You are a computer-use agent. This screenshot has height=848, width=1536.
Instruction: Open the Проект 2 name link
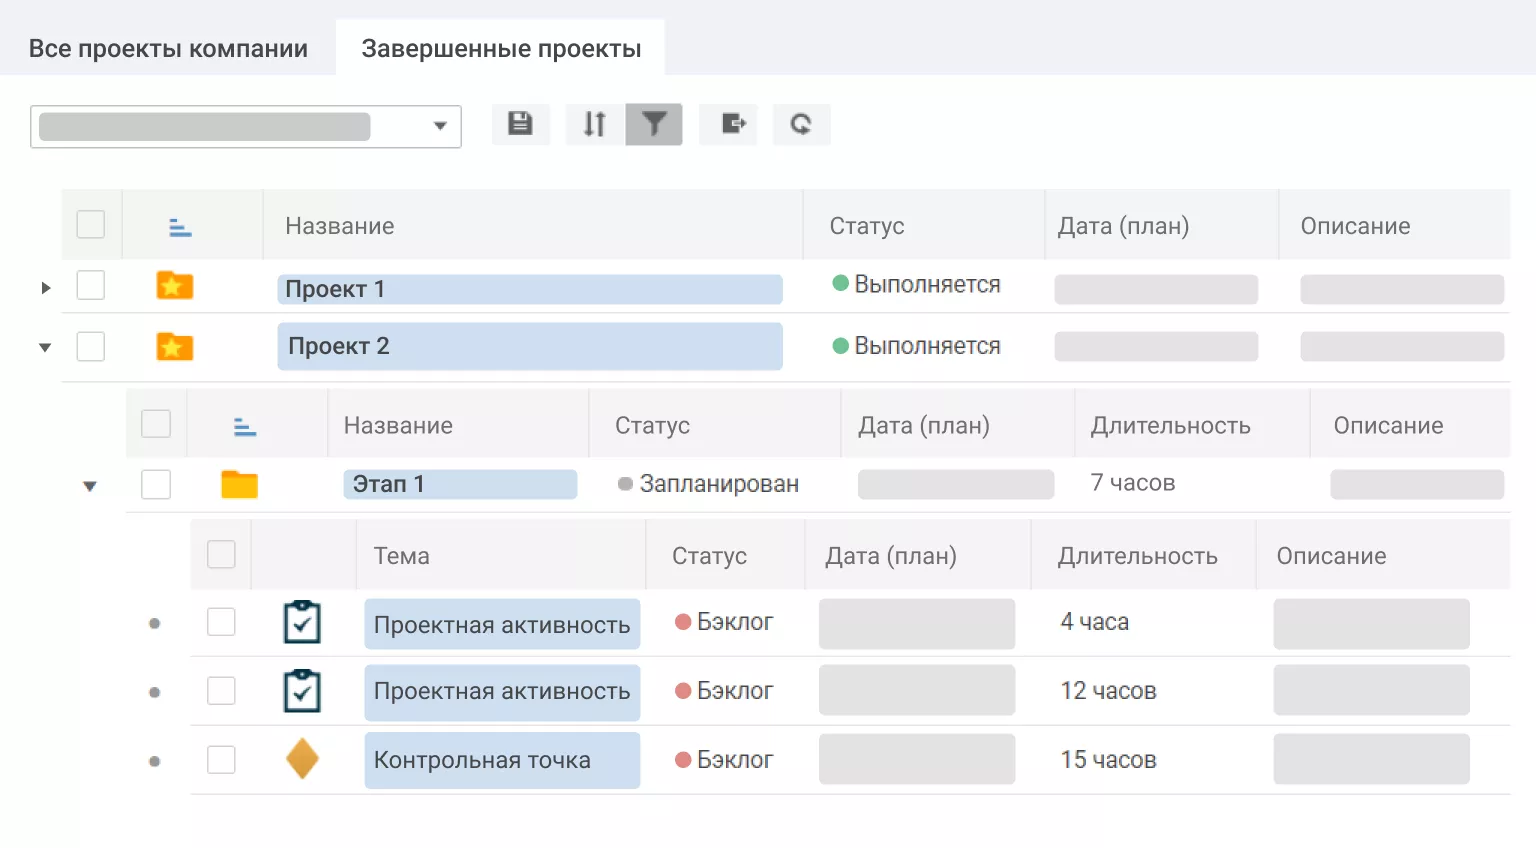click(339, 346)
